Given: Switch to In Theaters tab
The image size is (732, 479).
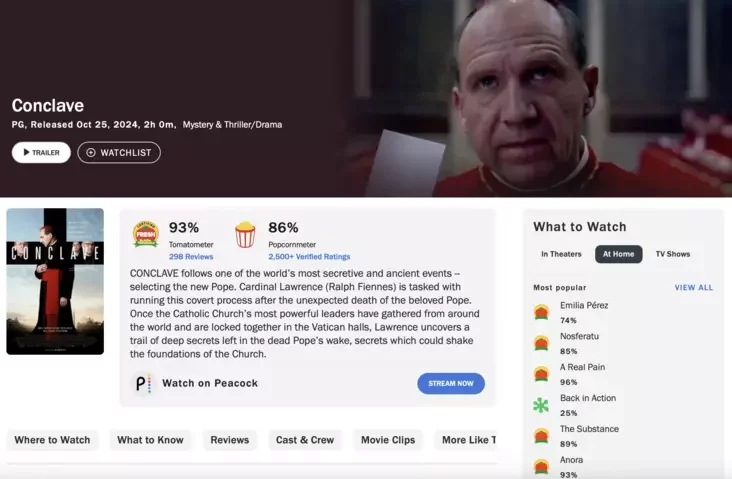Looking at the screenshot, I should pos(561,254).
